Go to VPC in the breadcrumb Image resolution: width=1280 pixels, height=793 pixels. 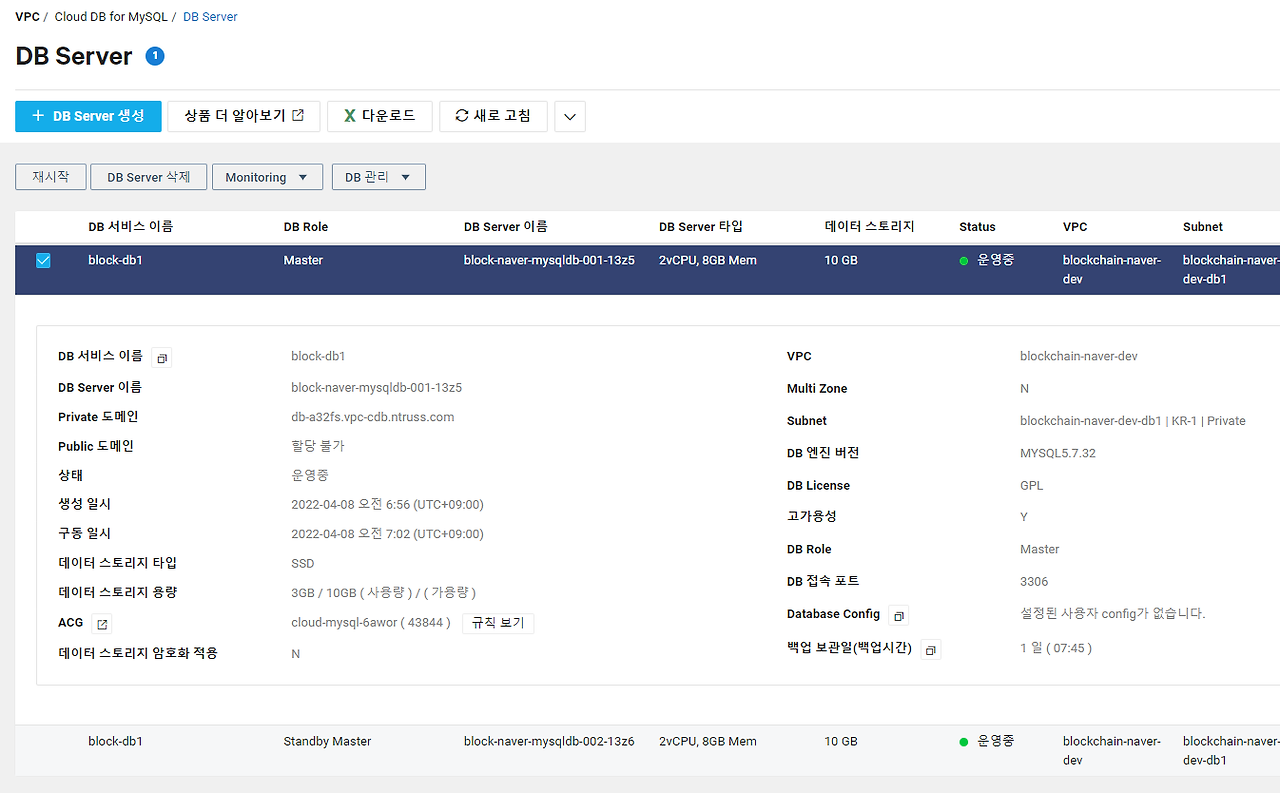[27, 17]
